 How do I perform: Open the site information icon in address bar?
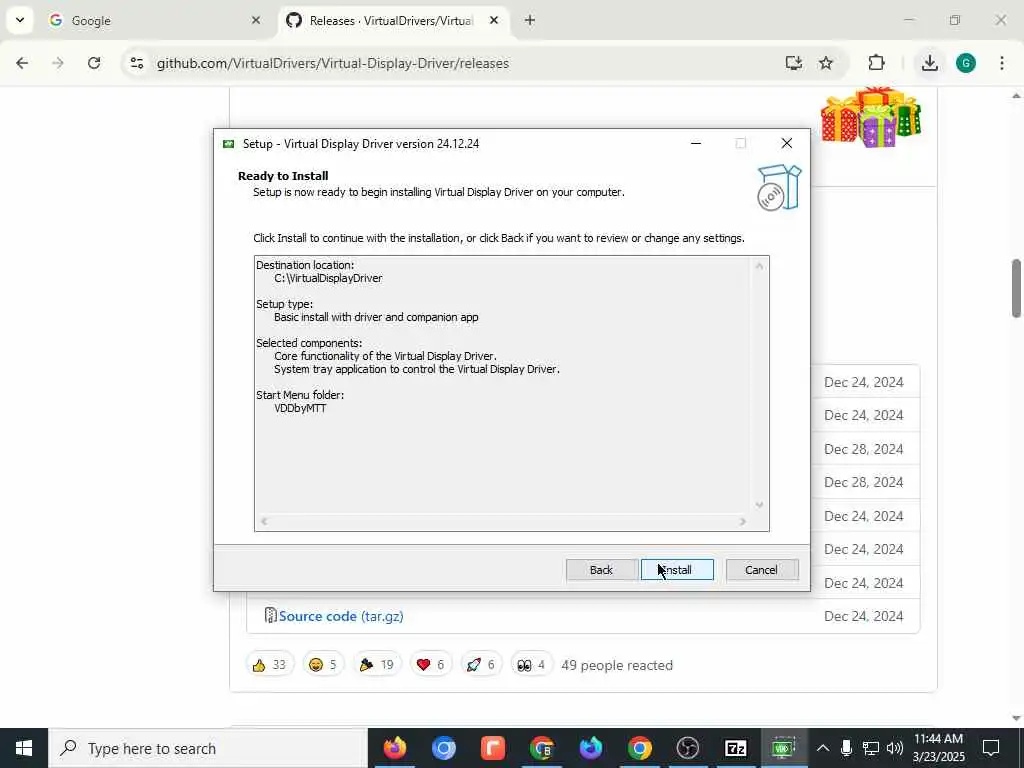pos(136,63)
